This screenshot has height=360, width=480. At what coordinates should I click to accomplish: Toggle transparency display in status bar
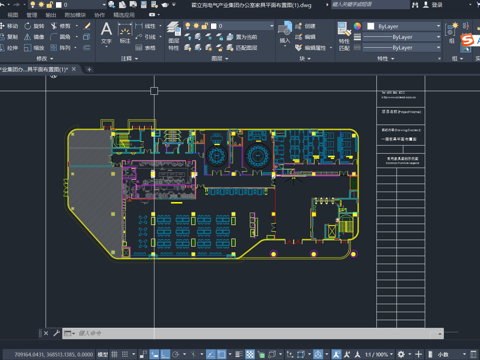(250, 354)
